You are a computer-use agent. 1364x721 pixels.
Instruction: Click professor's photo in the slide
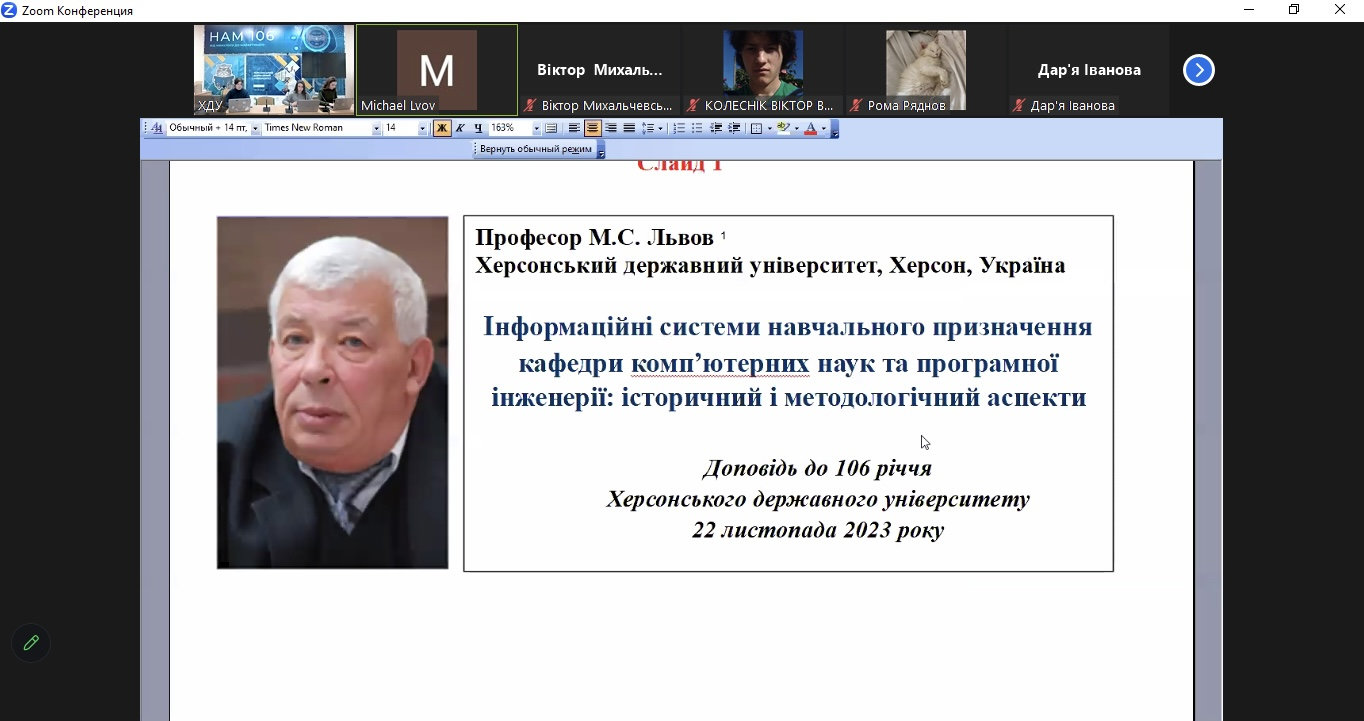[332, 392]
